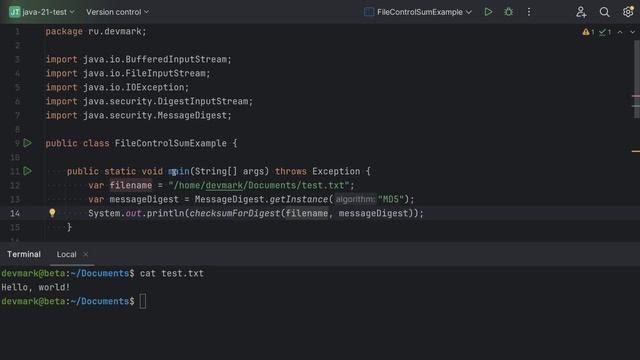This screenshot has height=360, width=640.
Task: Select the Terminal tool window tab
Action: coord(24,254)
